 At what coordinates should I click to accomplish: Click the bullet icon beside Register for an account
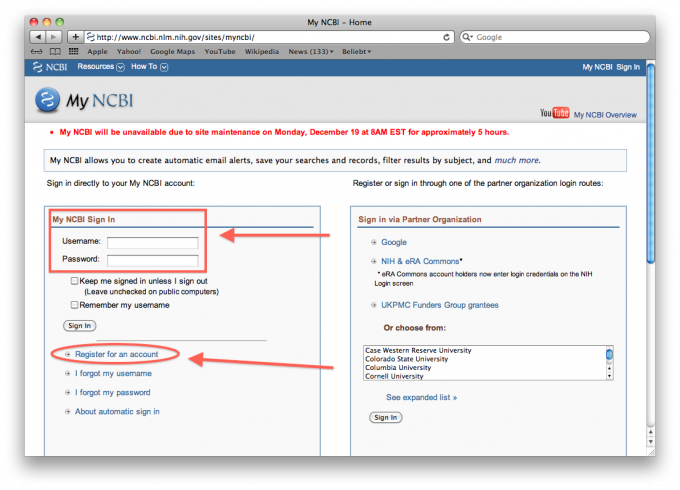point(68,354)
